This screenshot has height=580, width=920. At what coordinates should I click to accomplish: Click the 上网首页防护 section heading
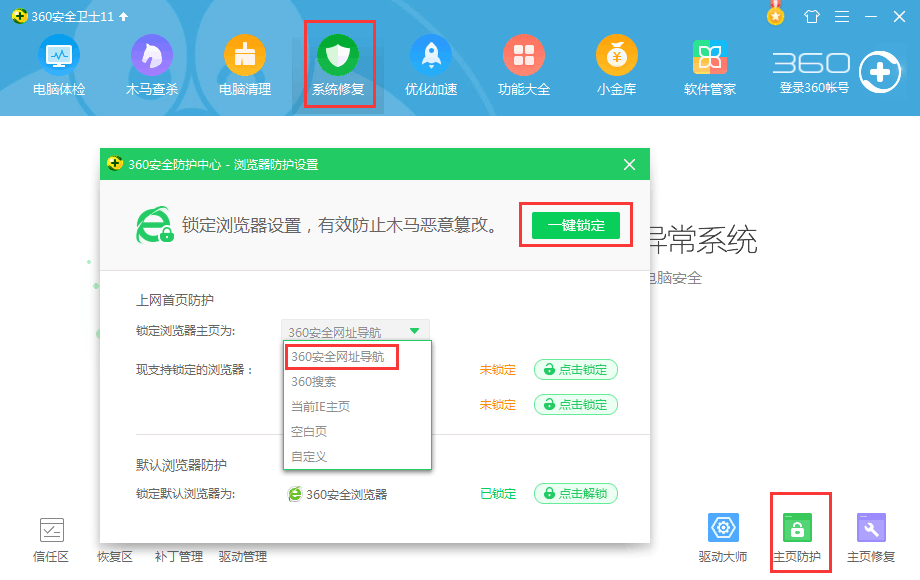point(175,300)
